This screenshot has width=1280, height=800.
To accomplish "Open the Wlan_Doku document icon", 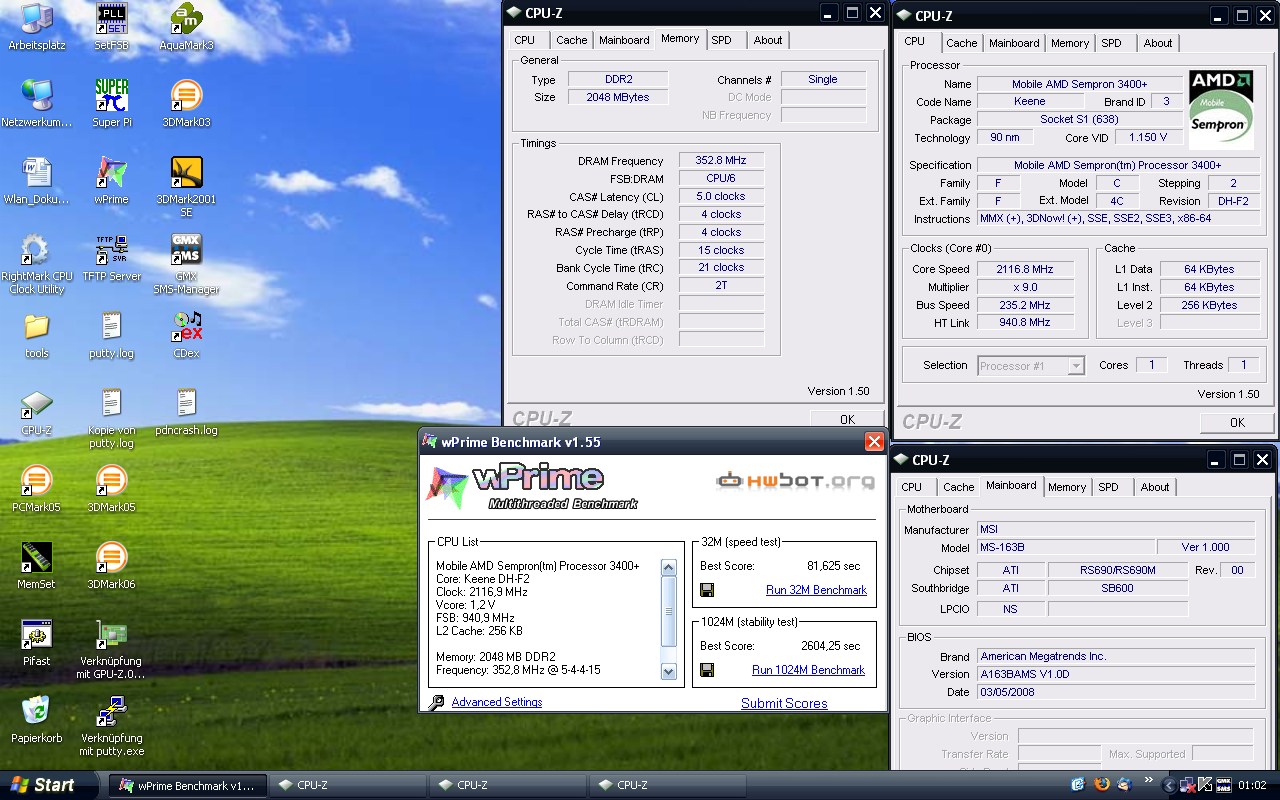I will [37, 172].
